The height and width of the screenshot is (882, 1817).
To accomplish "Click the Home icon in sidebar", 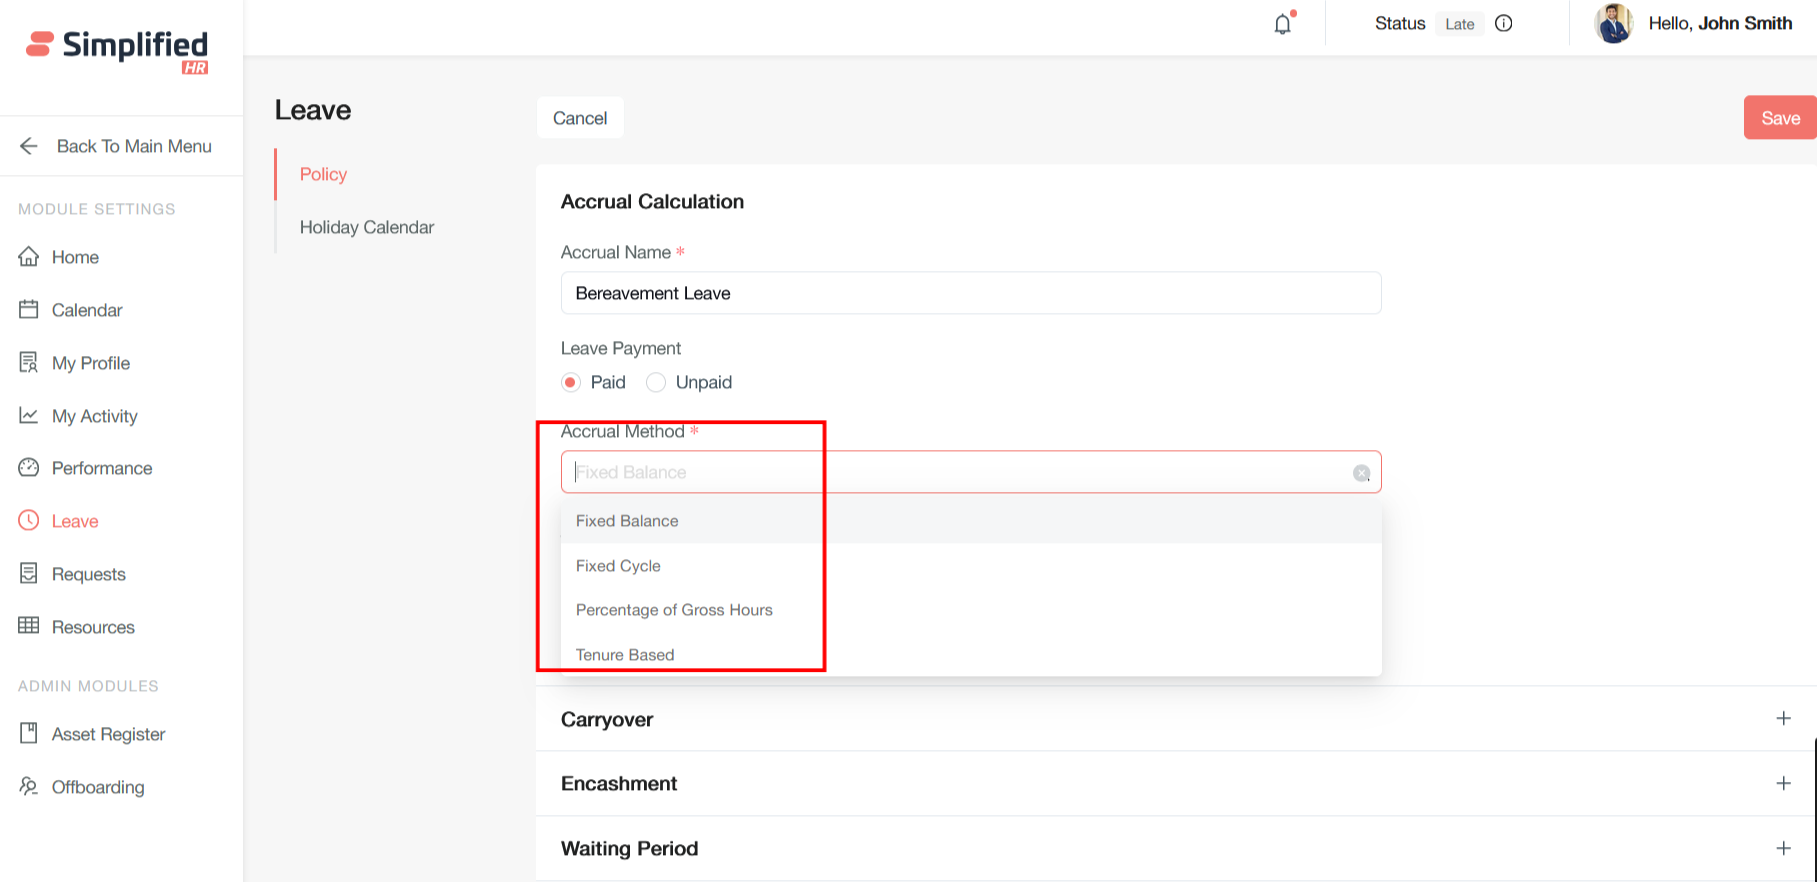I will point(29,257).
